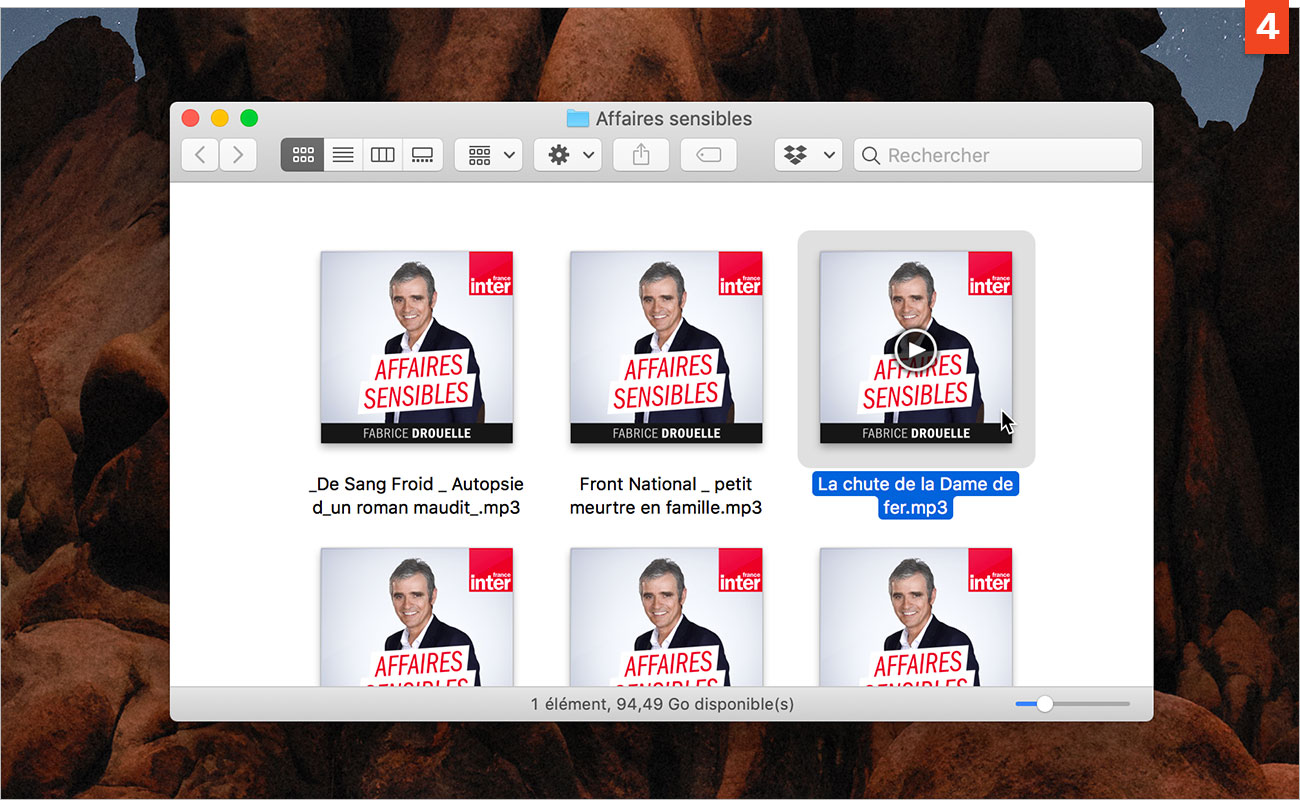Switch to icon view mode
Screen dimensions: 1300x800
point(302,155)
